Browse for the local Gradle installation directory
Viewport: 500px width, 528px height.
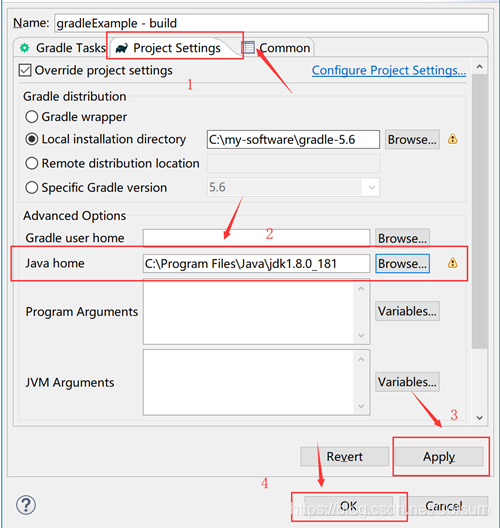(412, 139)
